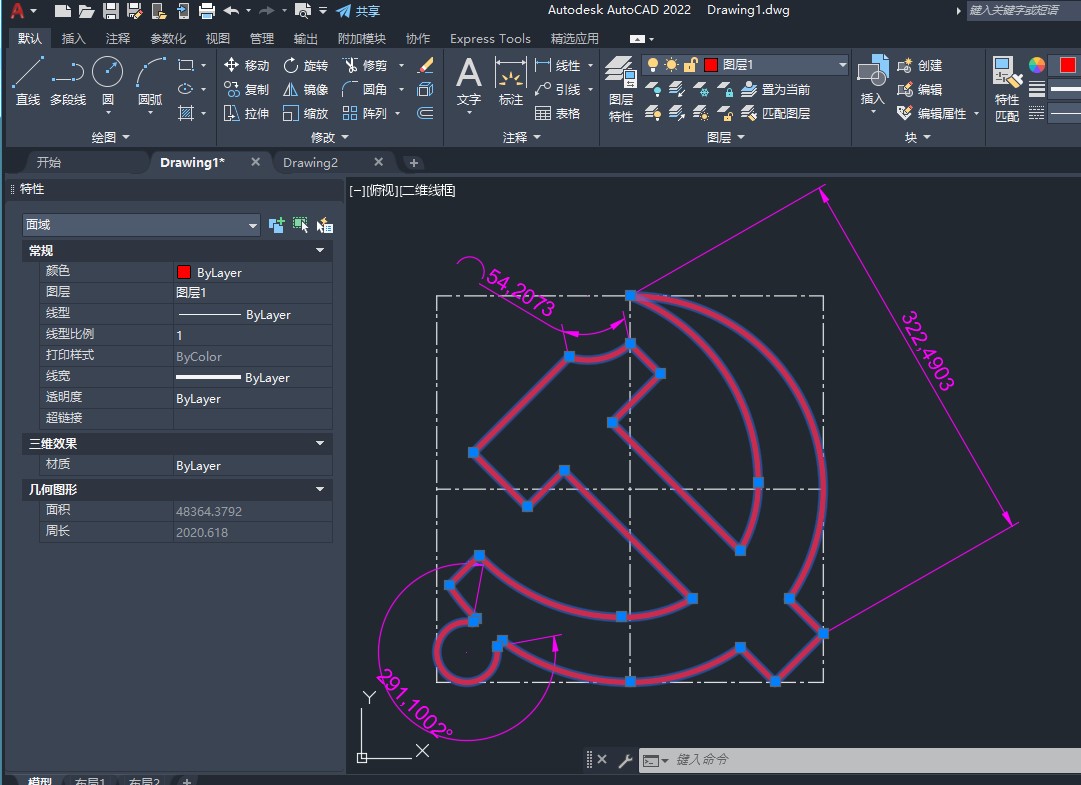Select the Arc (圆弧) tool

point(150,81)
